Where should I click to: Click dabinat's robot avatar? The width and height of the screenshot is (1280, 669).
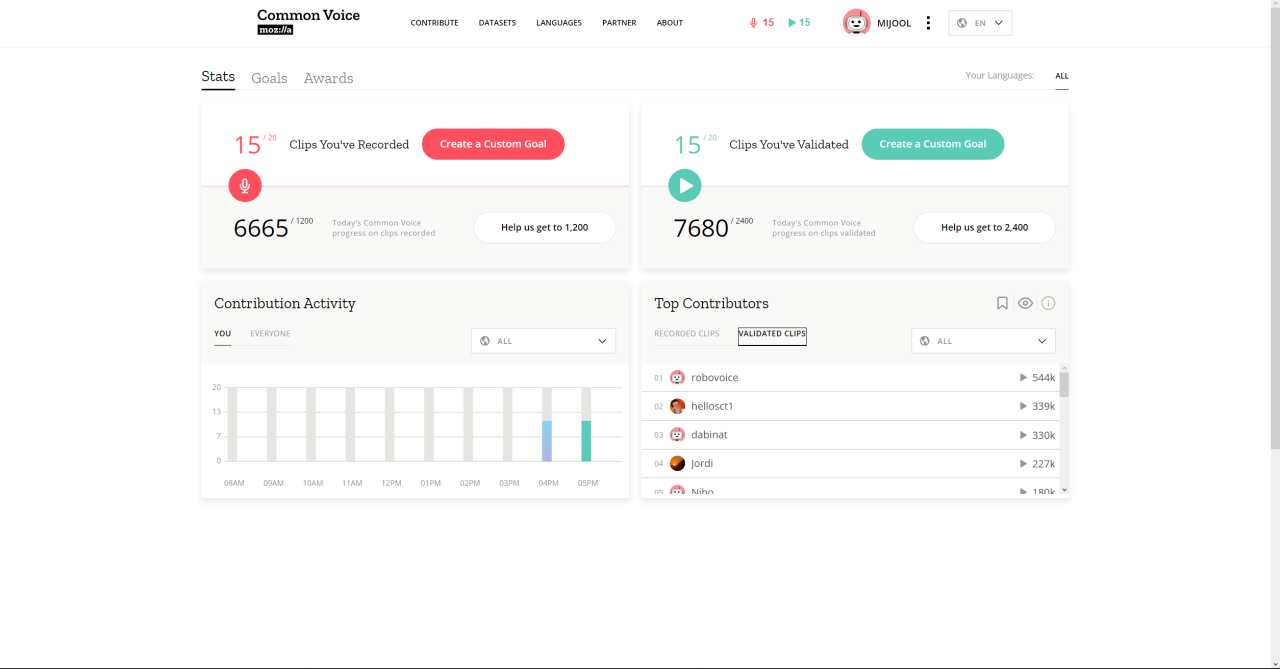click(677, 435)
